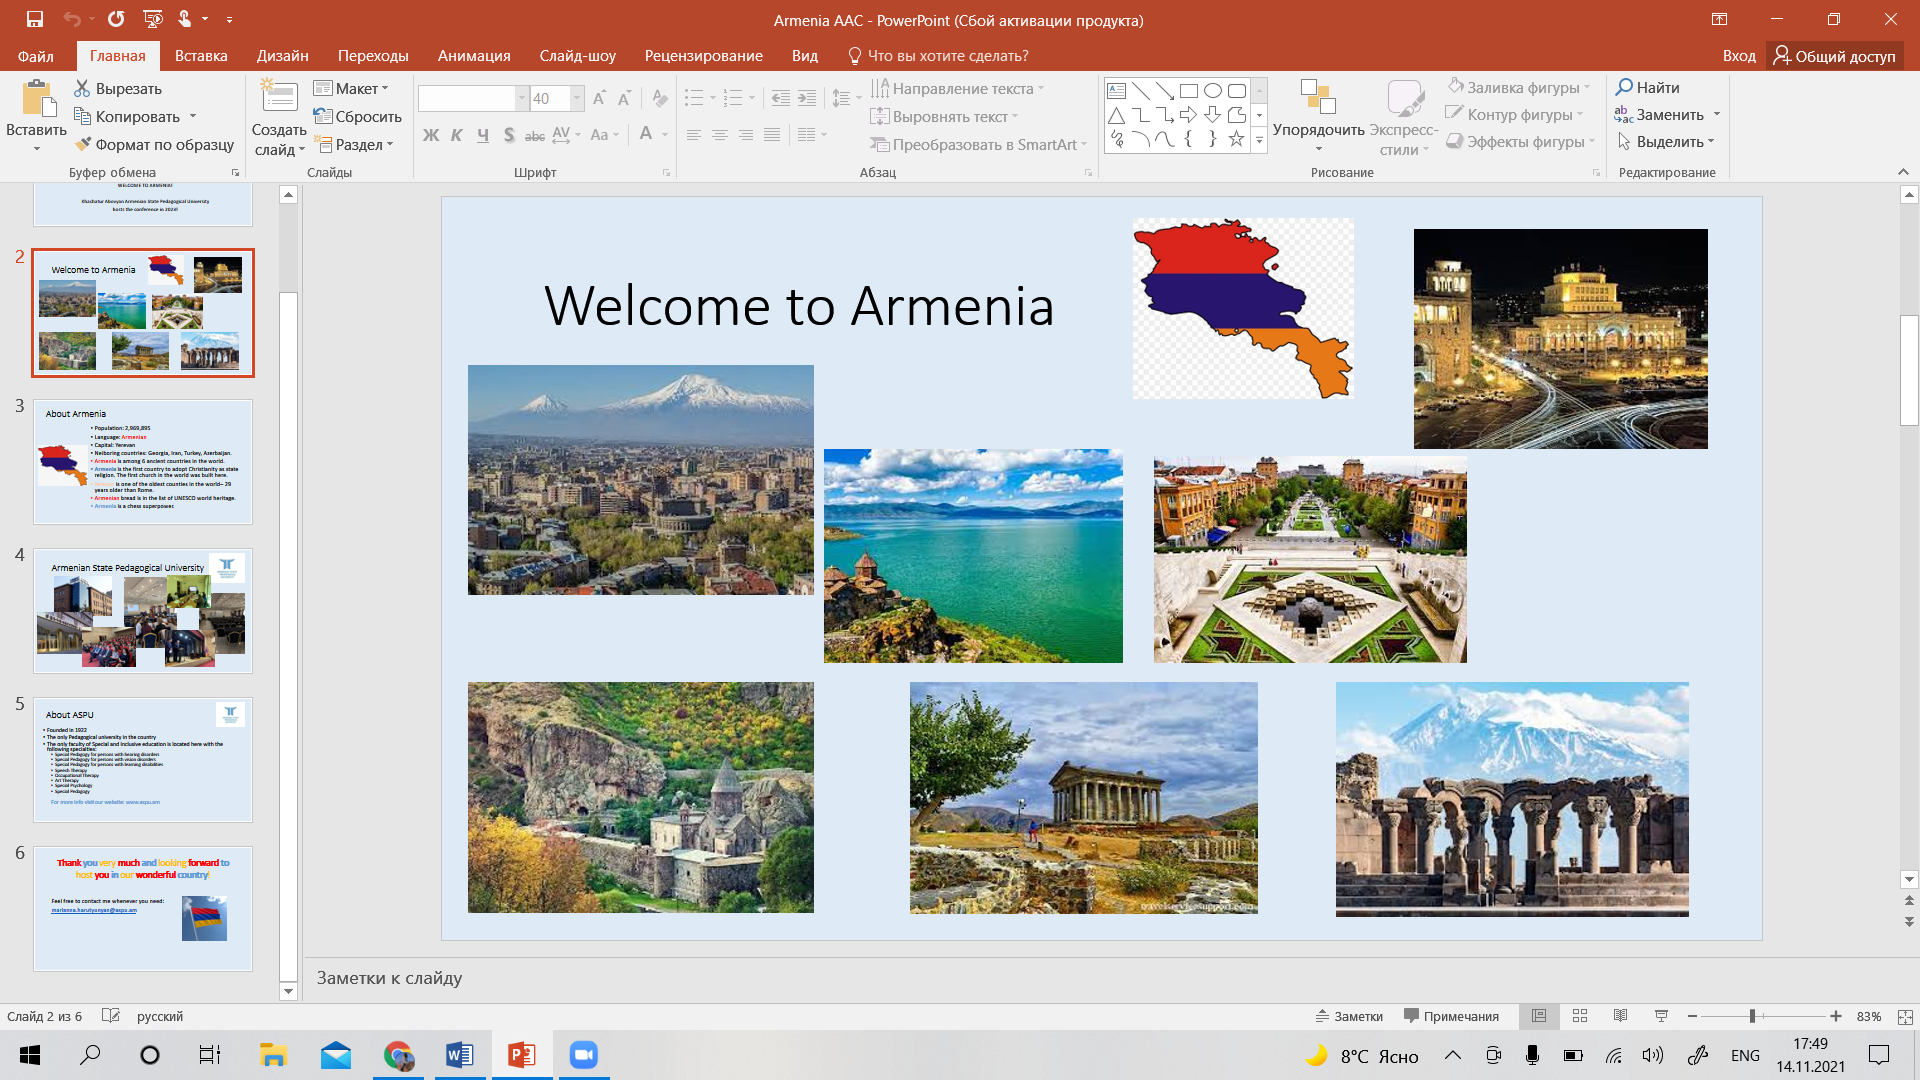1920x1080 pixels.
Task: Toggle Заметки (Notes) pane in status bar
Action: click(1349, 1016)
